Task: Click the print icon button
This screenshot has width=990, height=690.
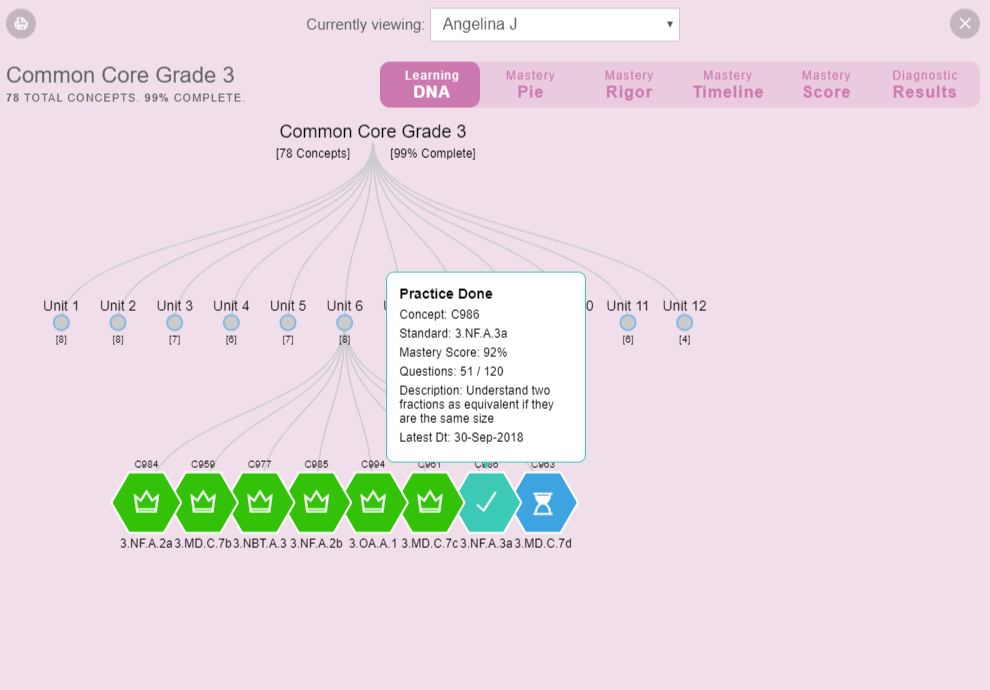Action: point(21,23)
